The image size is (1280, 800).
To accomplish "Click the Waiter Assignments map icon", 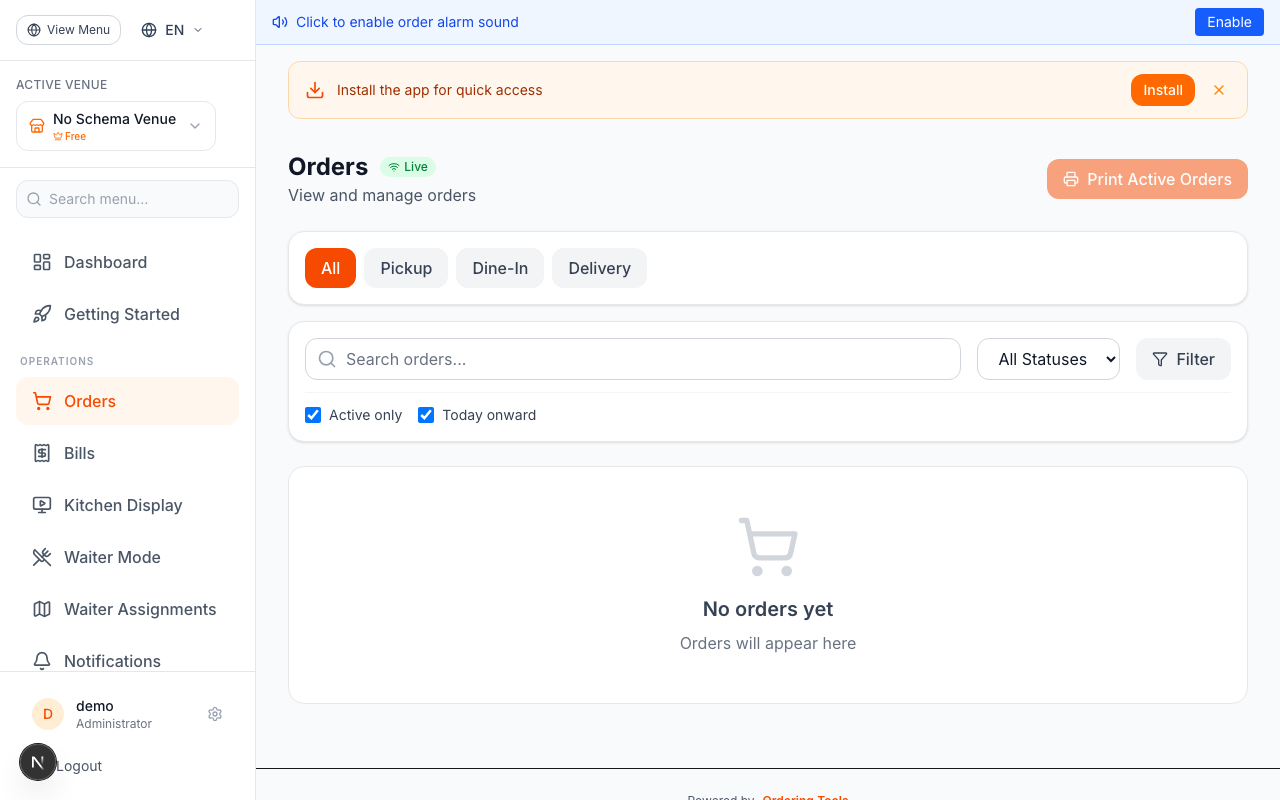I will pyautogui.click(x=42, y=609).
